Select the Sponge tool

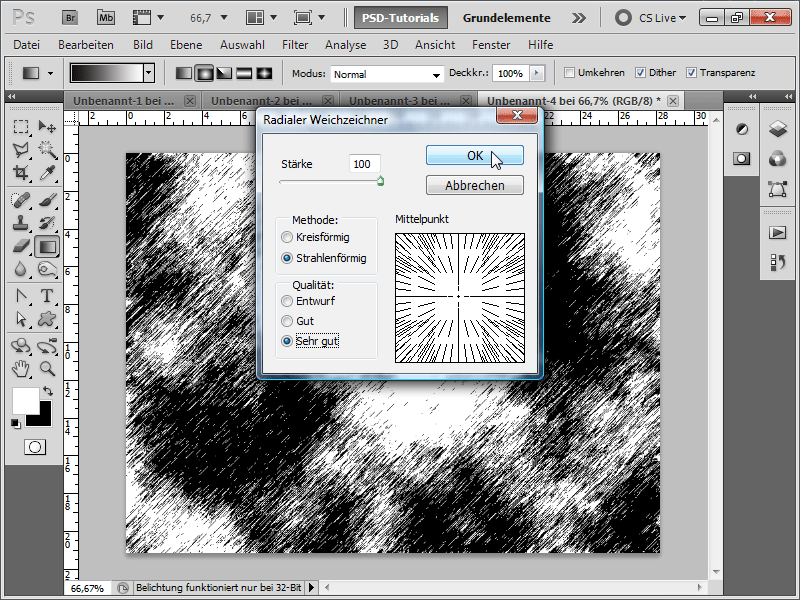(x=47, y=269)
